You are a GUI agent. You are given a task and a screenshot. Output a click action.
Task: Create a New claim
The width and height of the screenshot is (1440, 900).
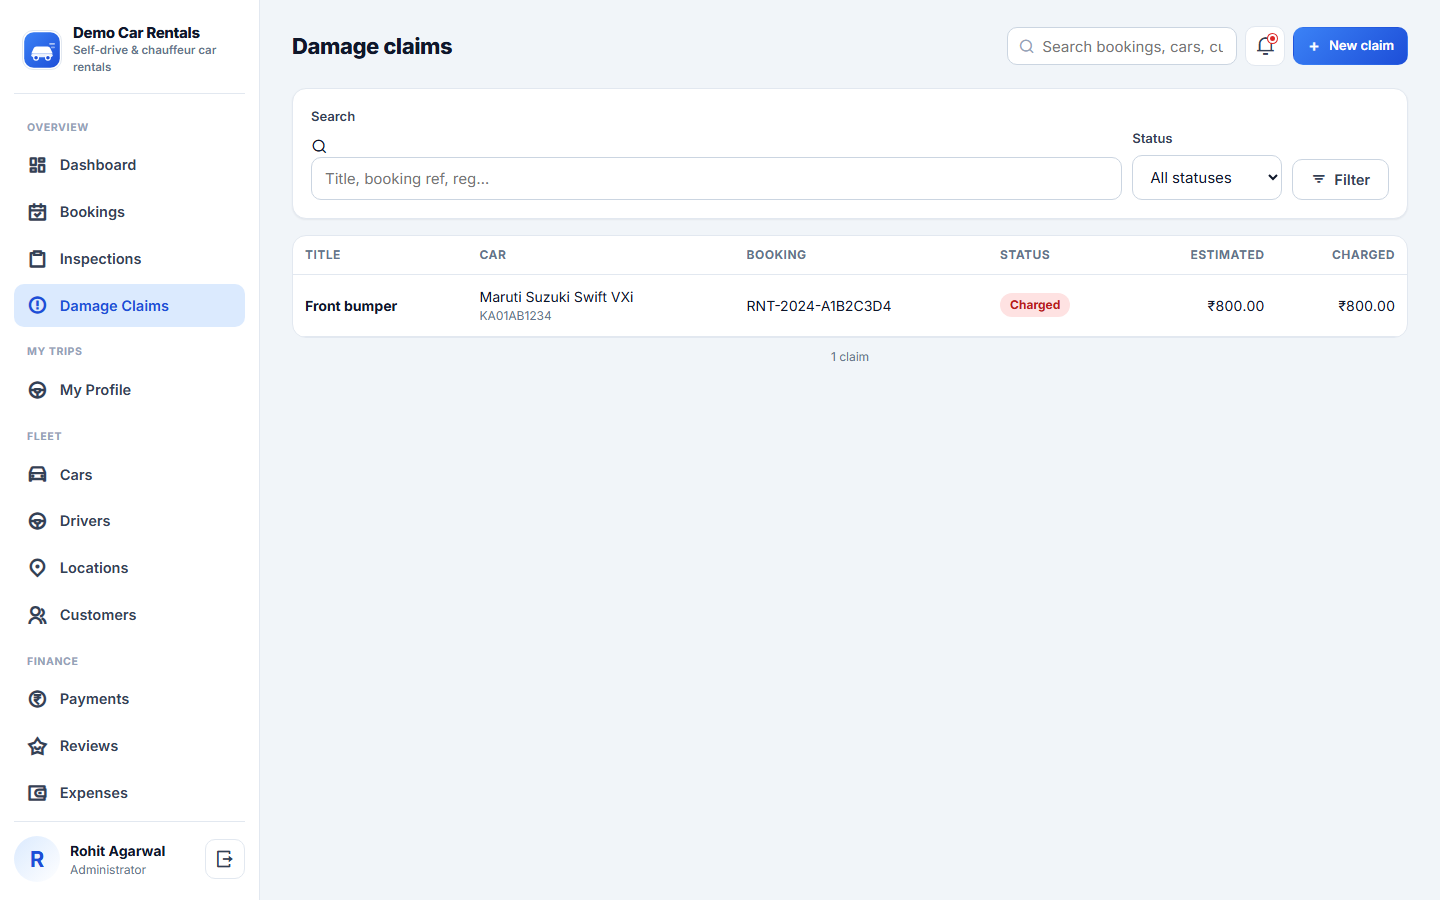point(1350,46)
